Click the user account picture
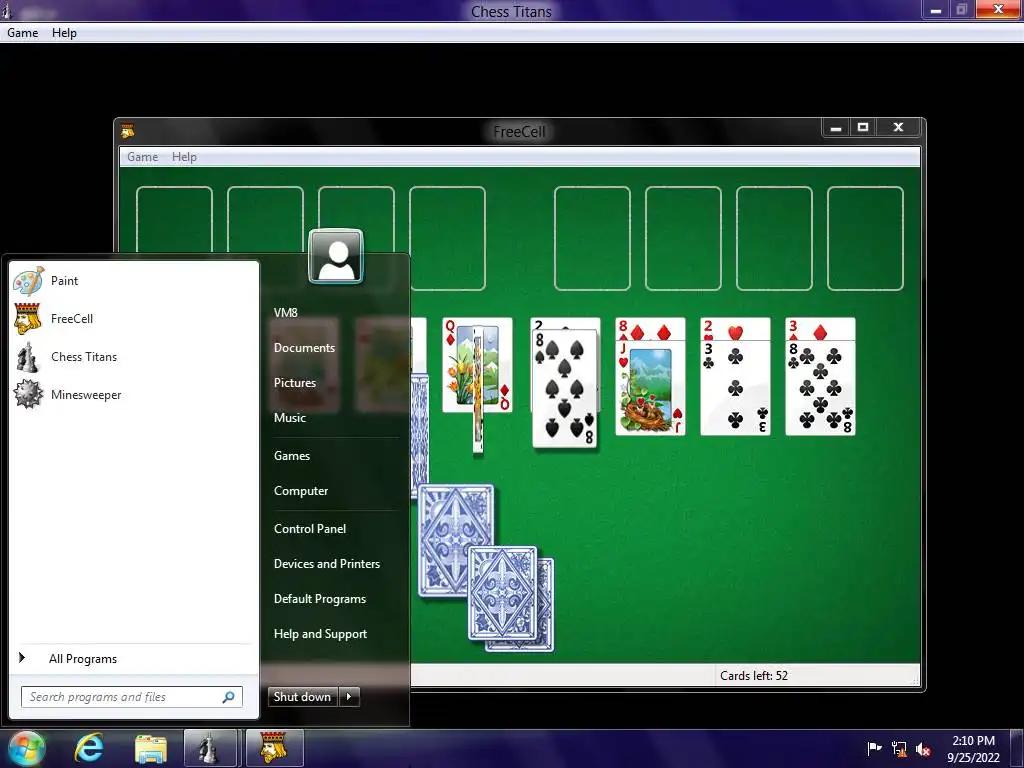 pos(336,256)
